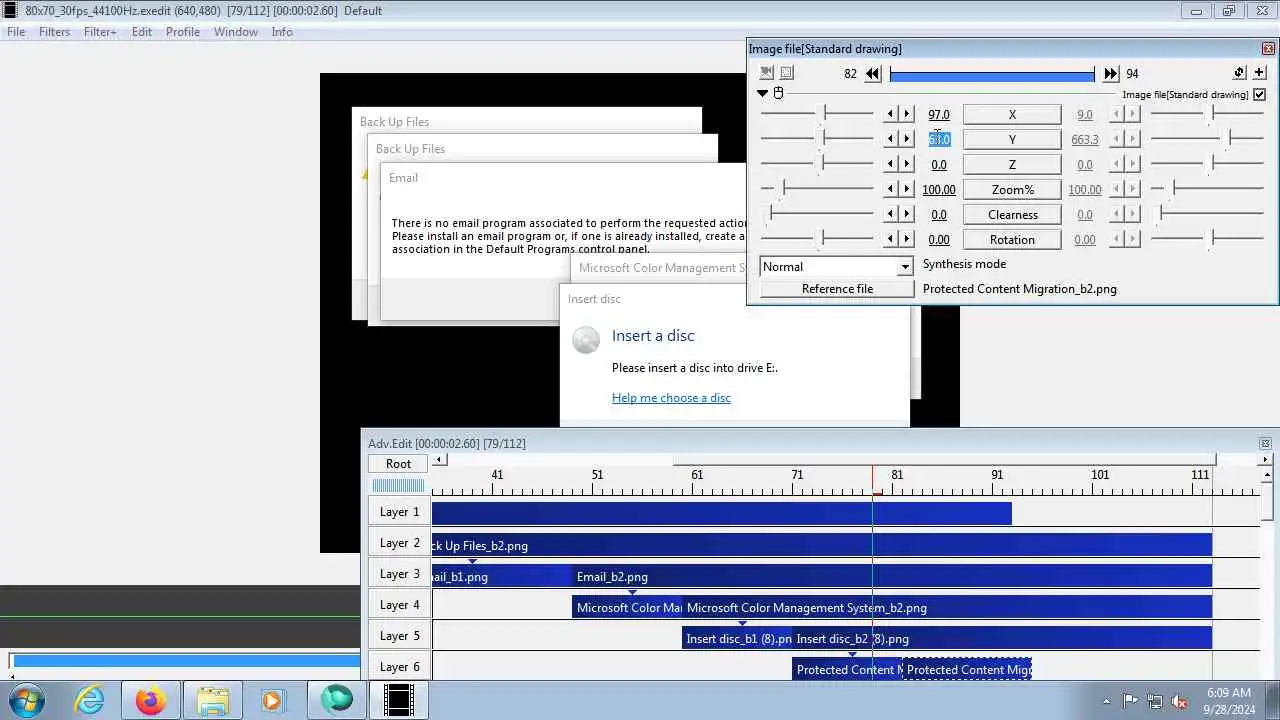Open Windows Explorer folder from taskbar
The image size is (1280, 720).
213,700
